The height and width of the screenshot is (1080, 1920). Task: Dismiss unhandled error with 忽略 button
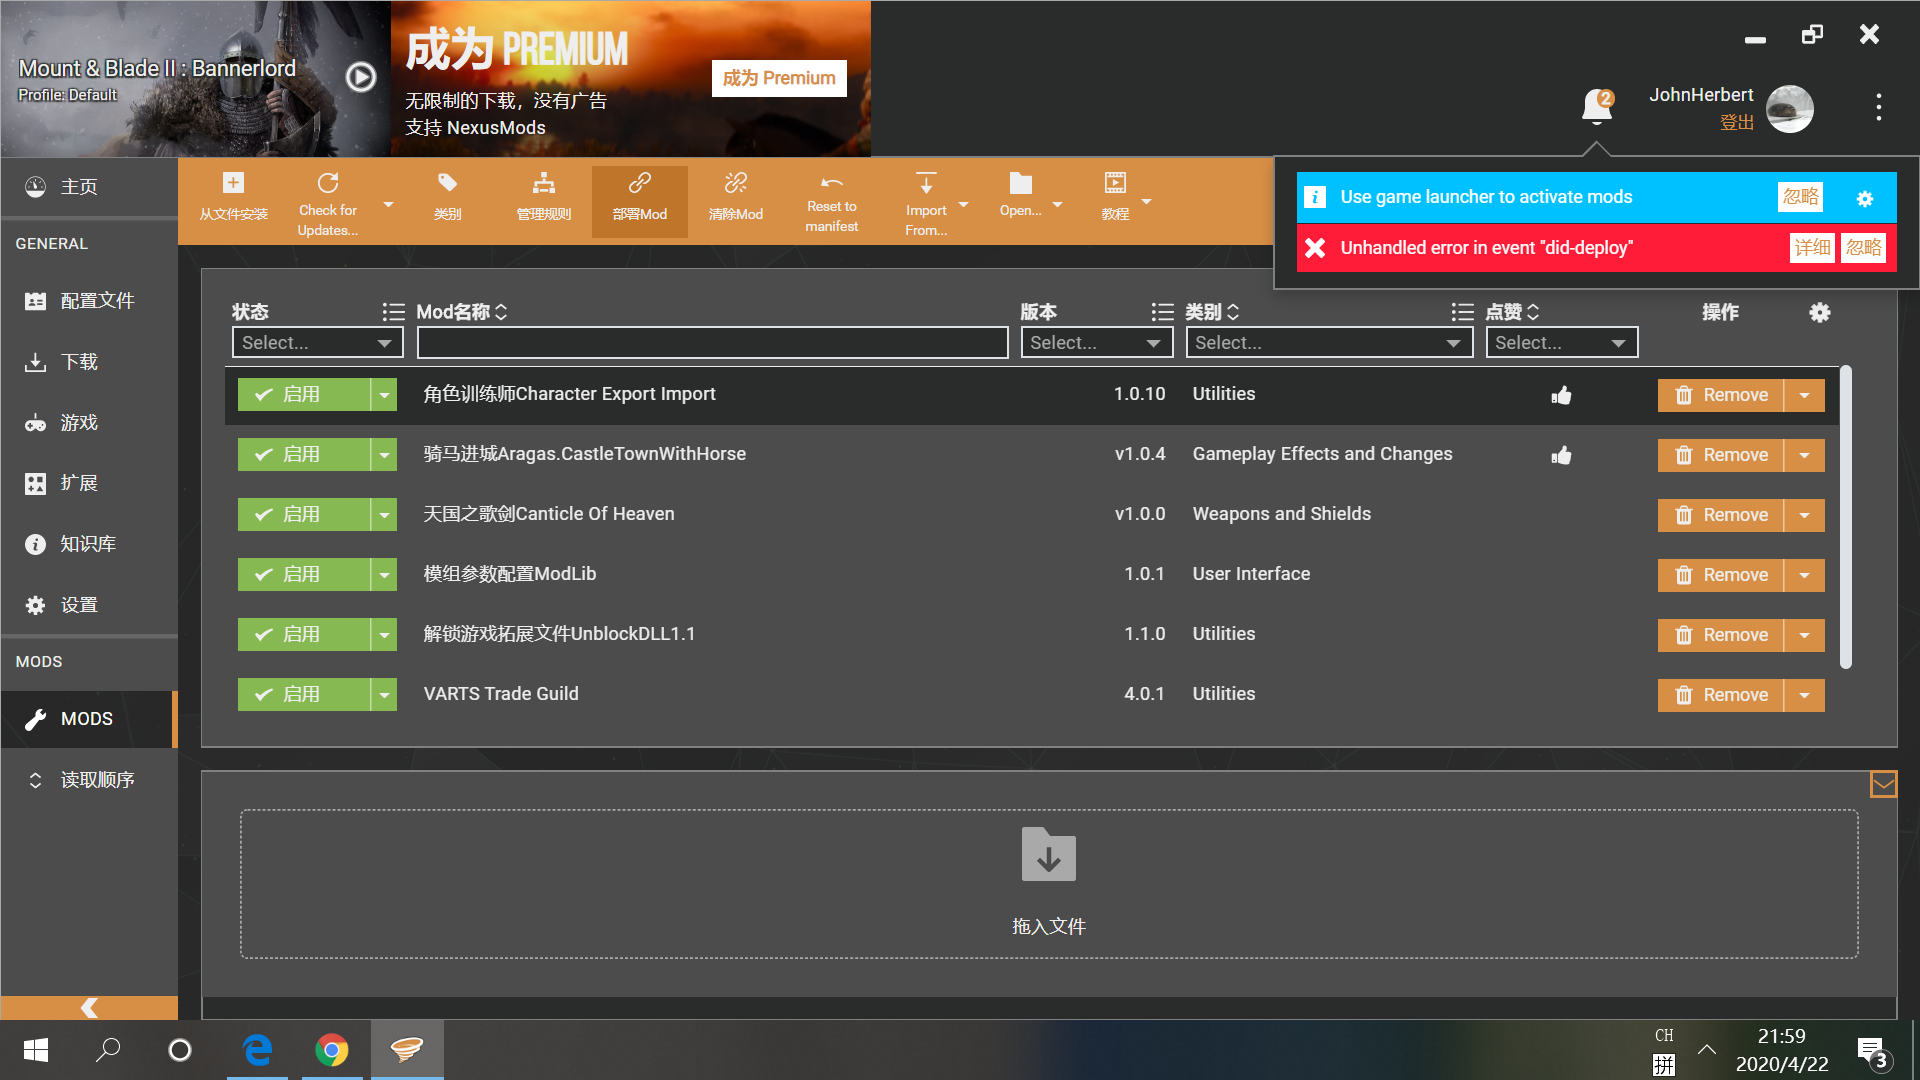[x=1864, y=248]
